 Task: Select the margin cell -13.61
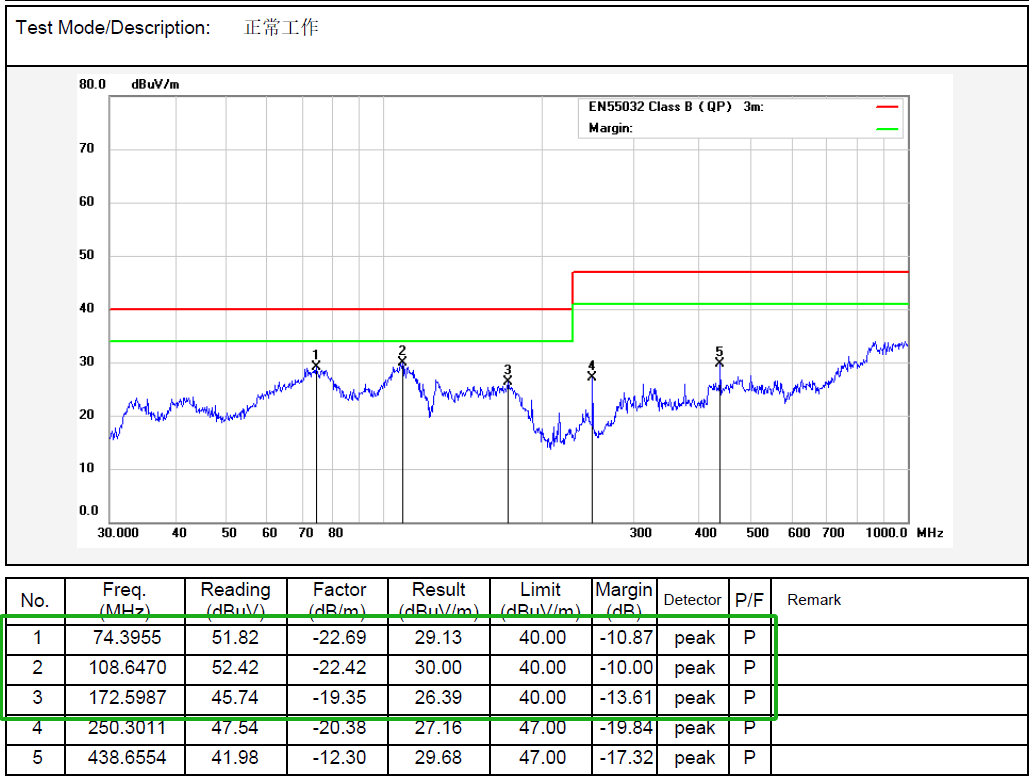[624, 698]
